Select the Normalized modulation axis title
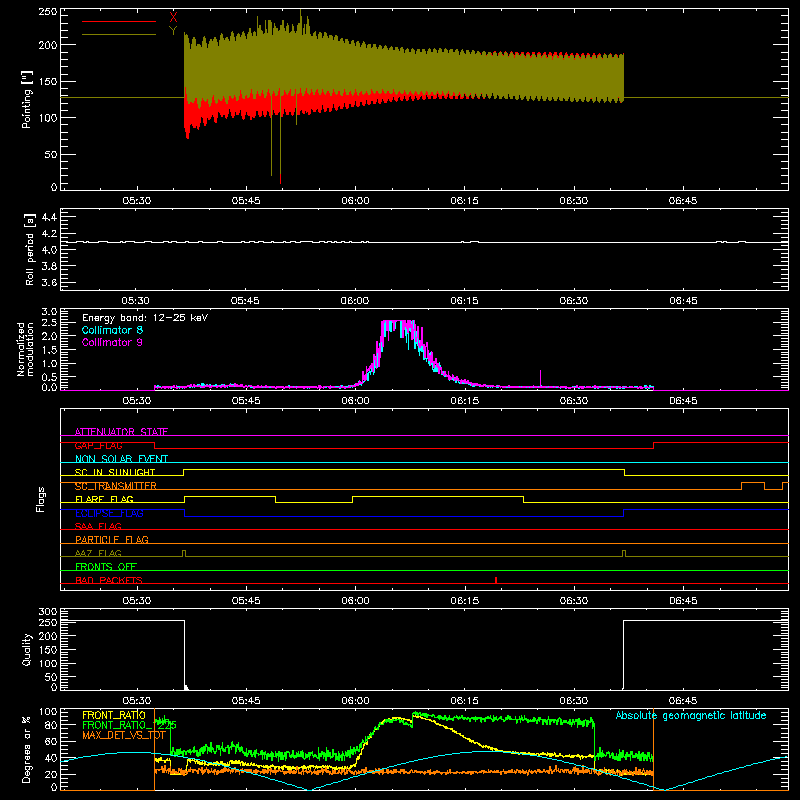This screenshot has width=800, height=800. tap(25, 349)
